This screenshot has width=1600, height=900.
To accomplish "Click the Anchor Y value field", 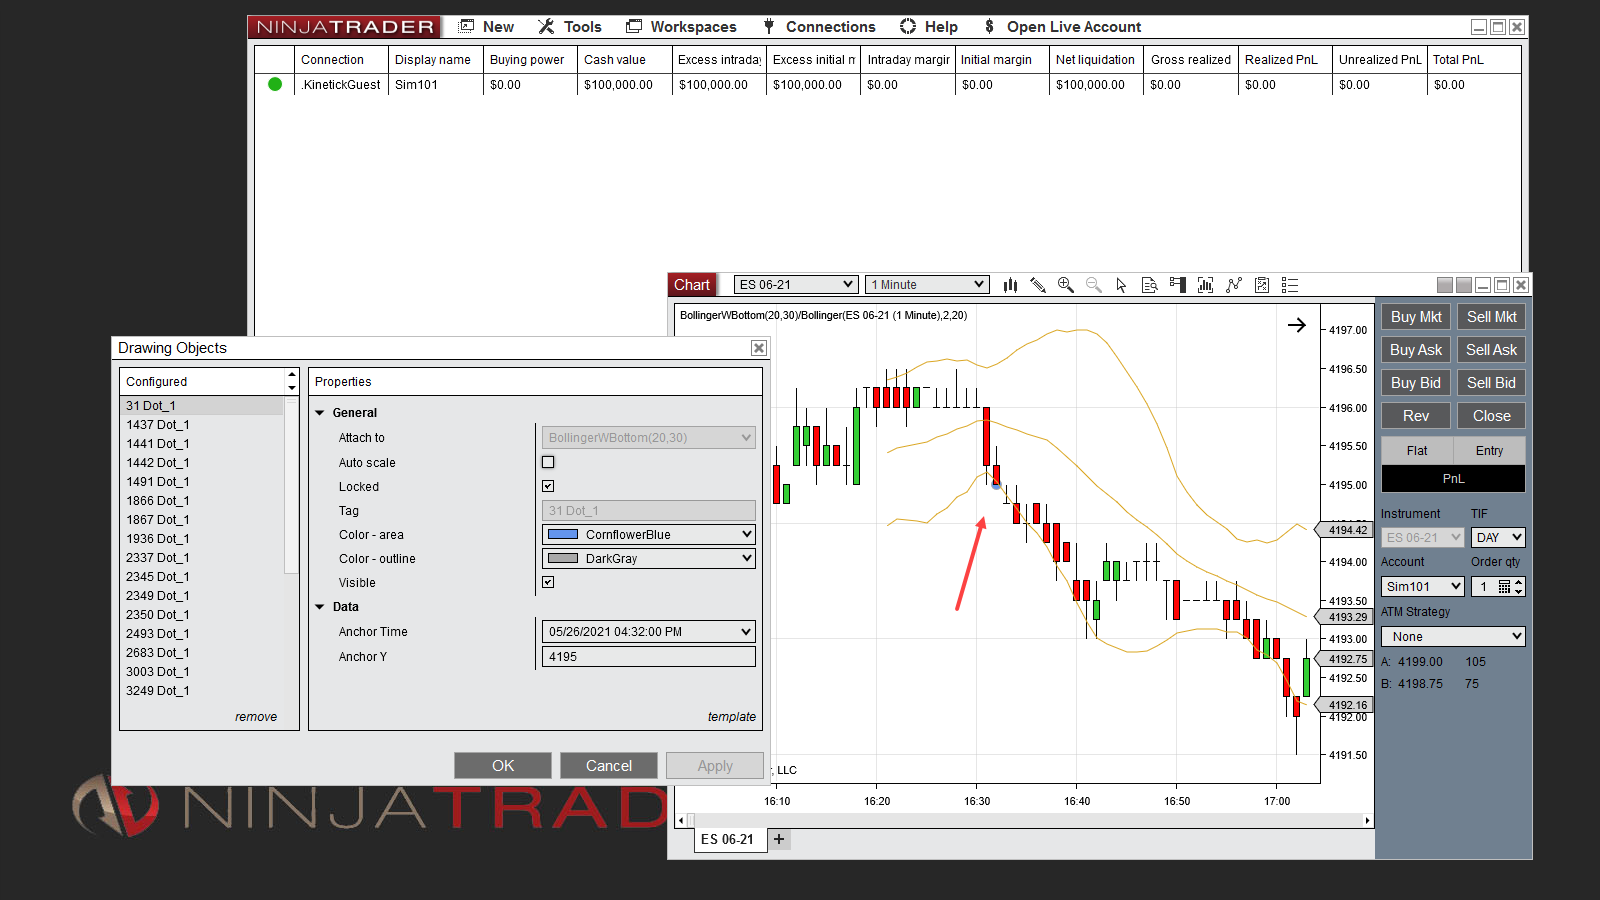I will 649,657.
